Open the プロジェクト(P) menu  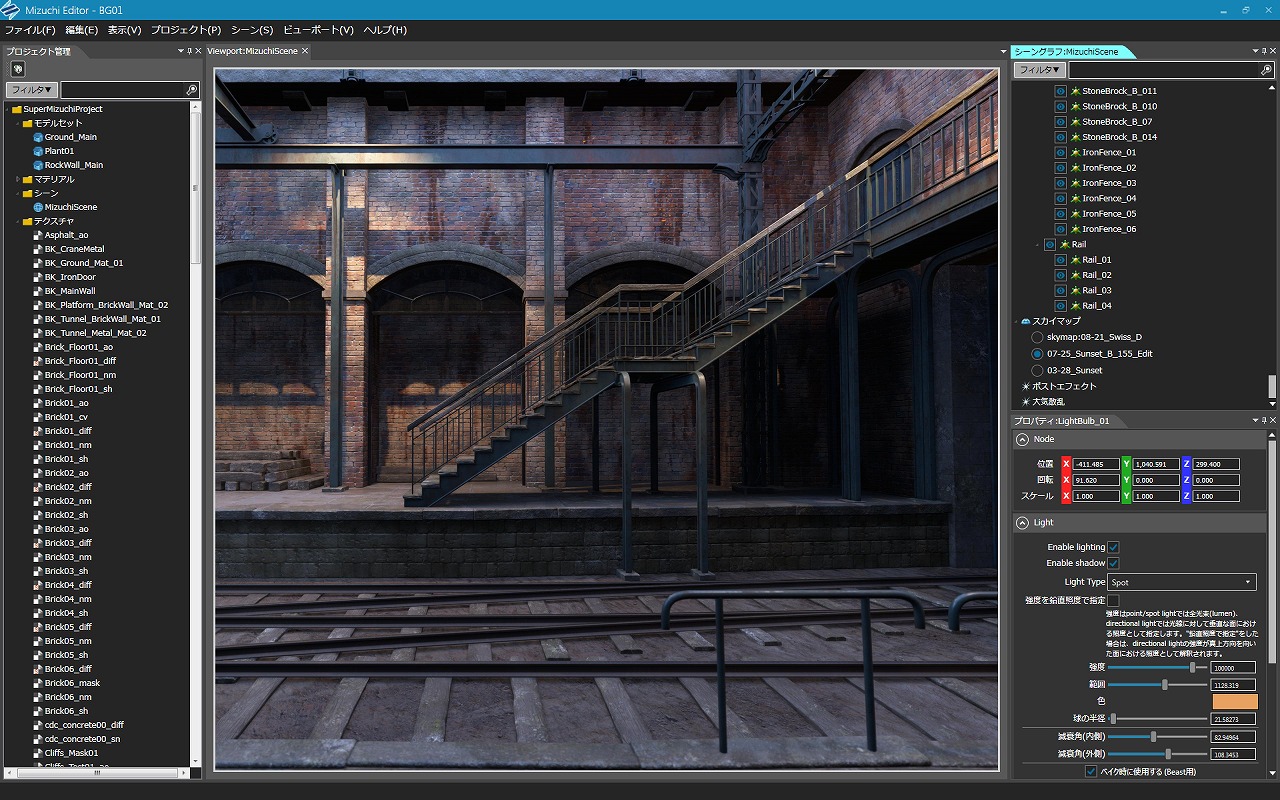click(186, 30)
